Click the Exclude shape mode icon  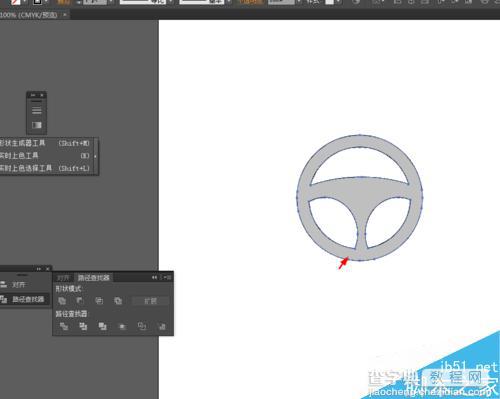coord(118,301)
